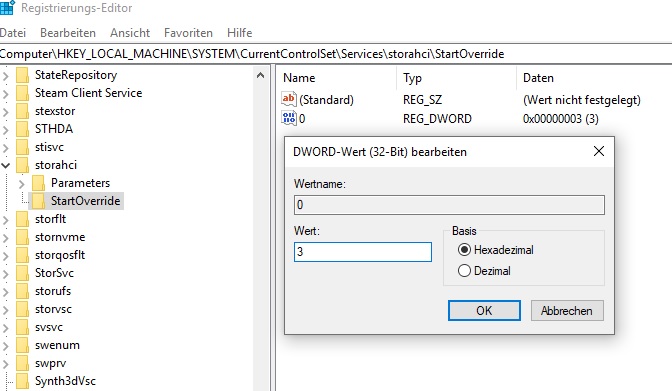Expand the stisvc tree node
Screen dimensions: 672x391
pos(6,148)
